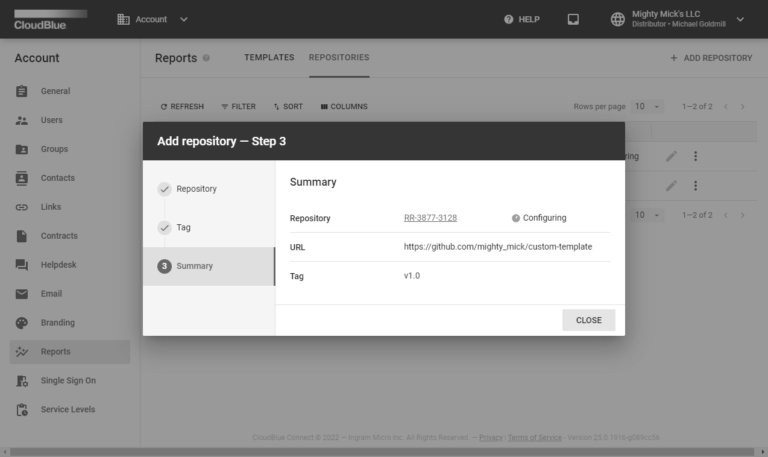
Task: Refresh the repositories list
Action: click(182, 106)
